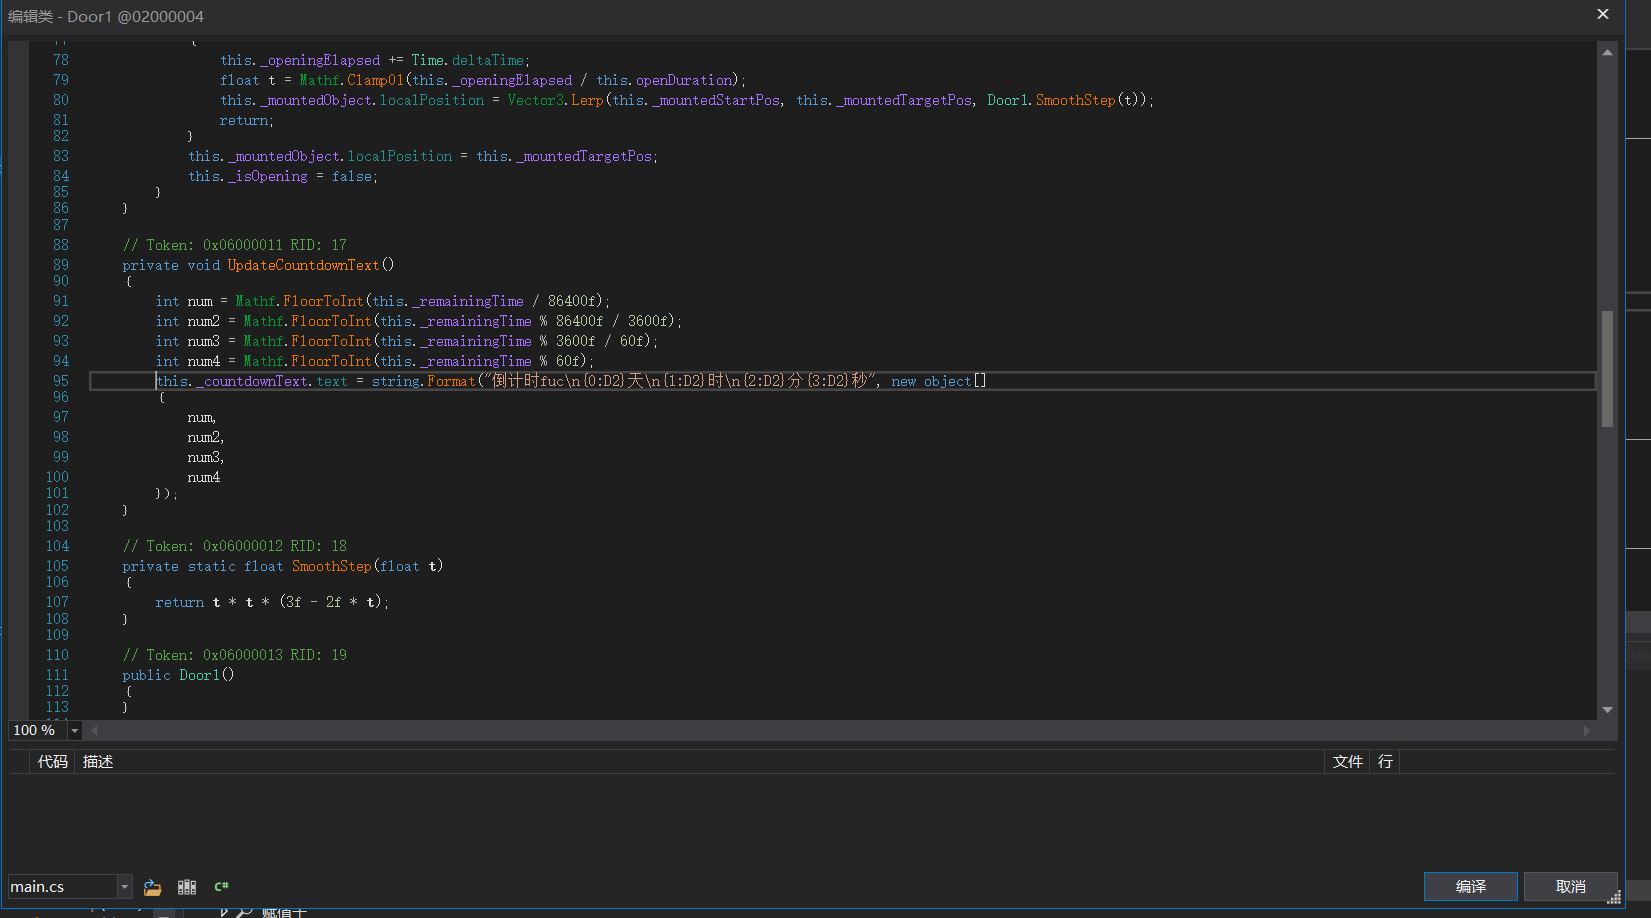Click the 文件 column header
This screenshot has width=1651, height=918.
[1348, 762]
